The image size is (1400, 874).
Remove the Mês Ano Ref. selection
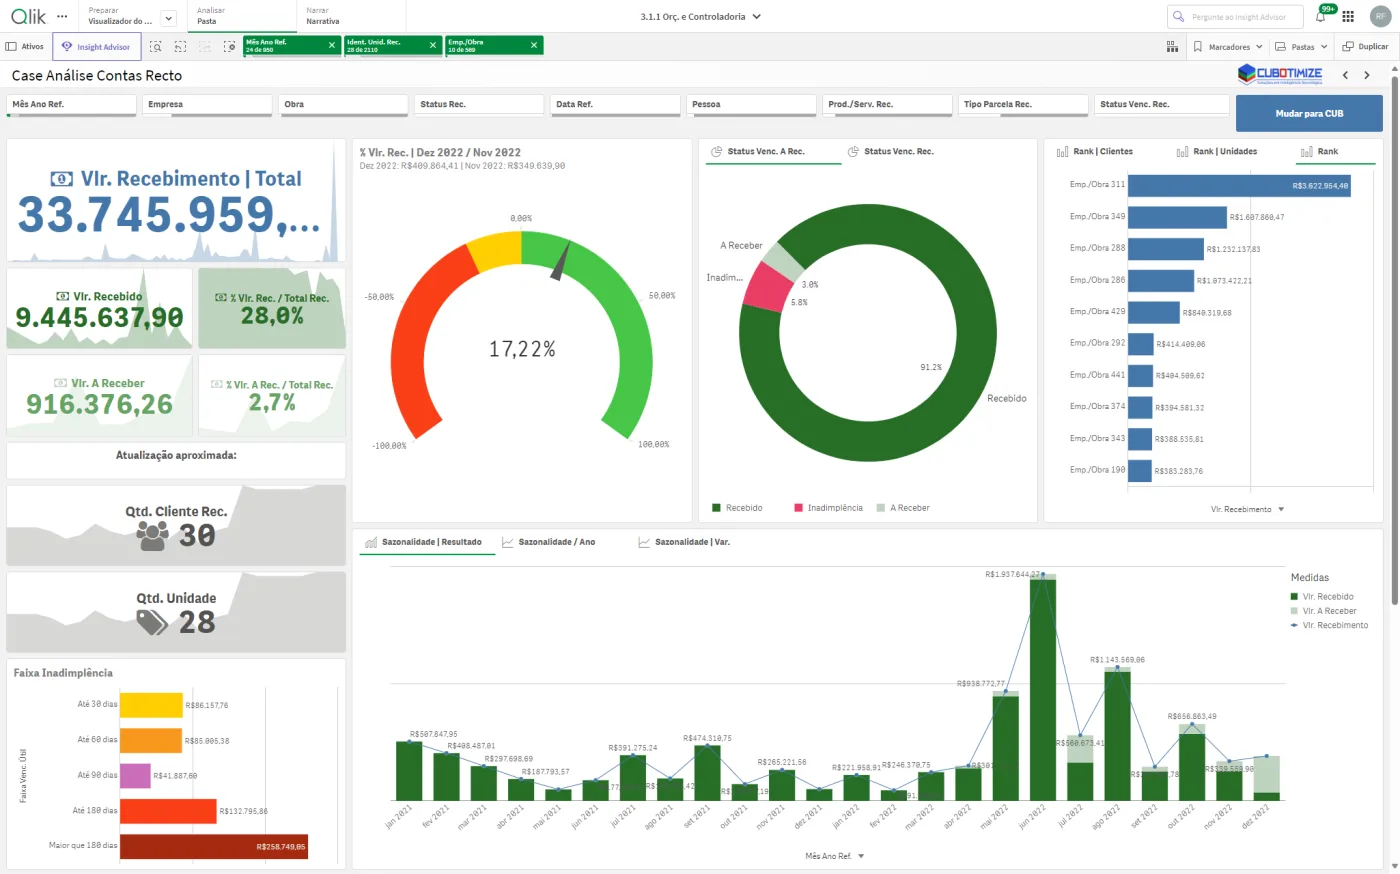(332, 45)
